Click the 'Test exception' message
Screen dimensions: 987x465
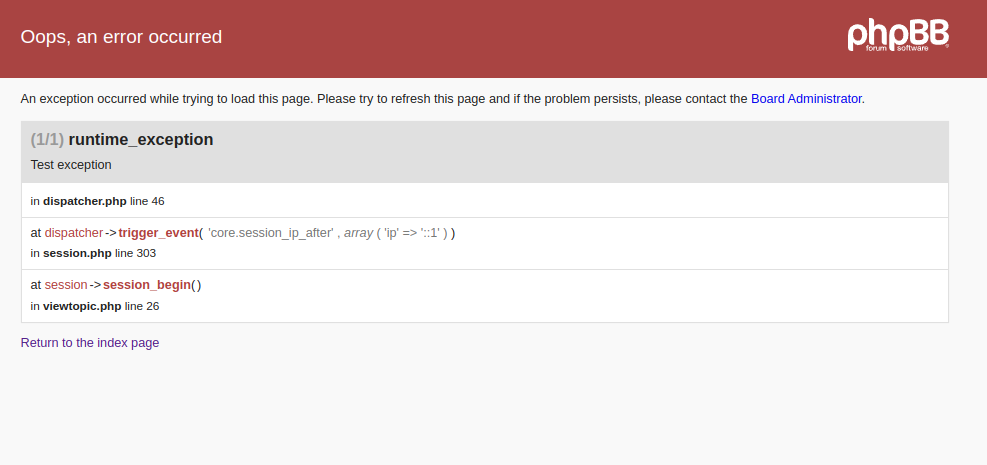(x=71, y=165)
